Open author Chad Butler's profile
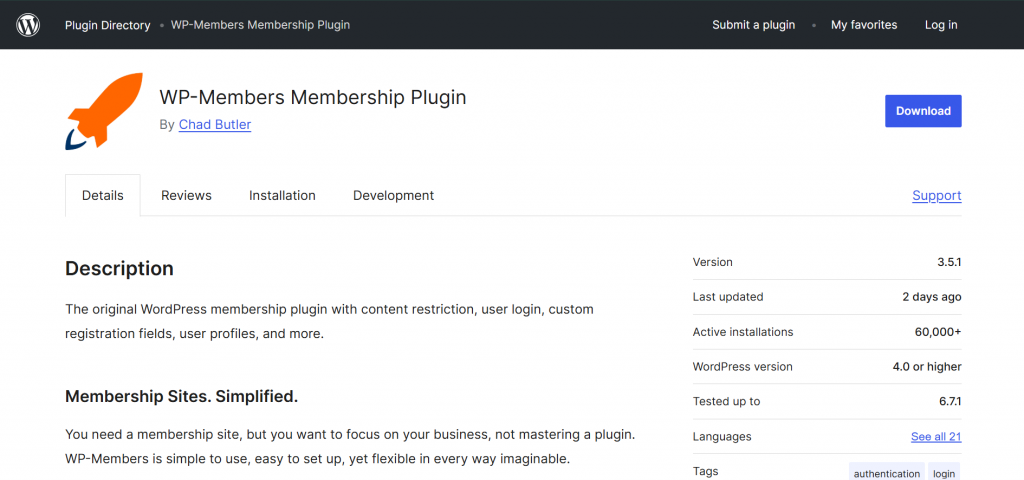 (215, 124)
